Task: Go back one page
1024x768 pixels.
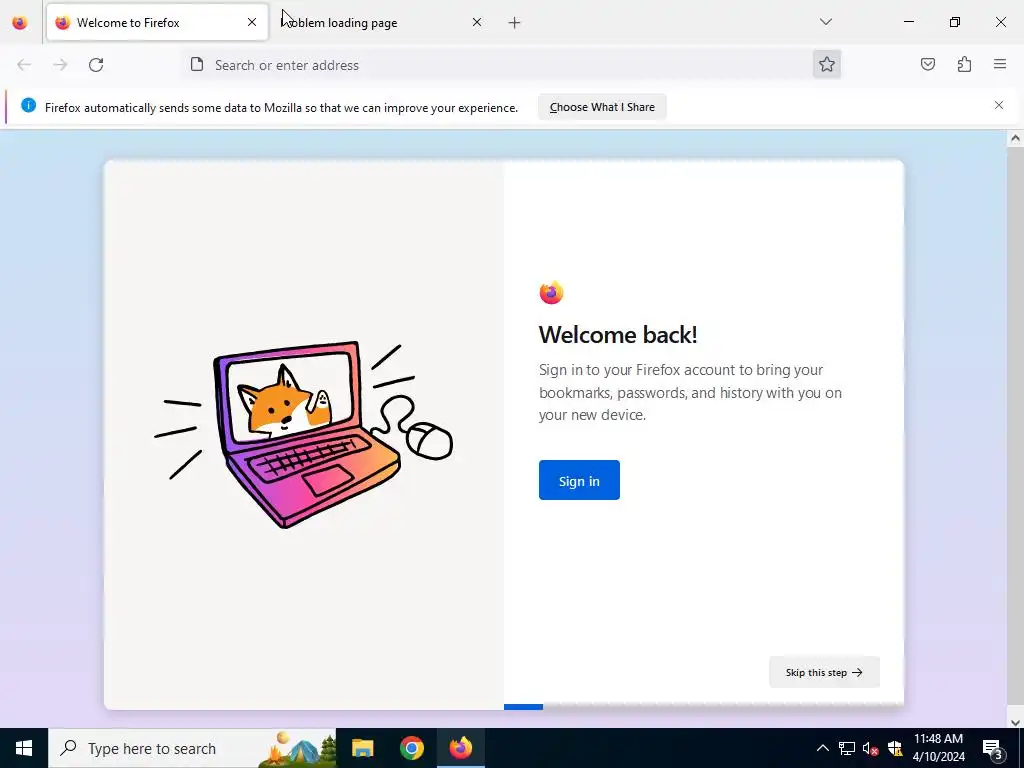Action: [24, 65]
